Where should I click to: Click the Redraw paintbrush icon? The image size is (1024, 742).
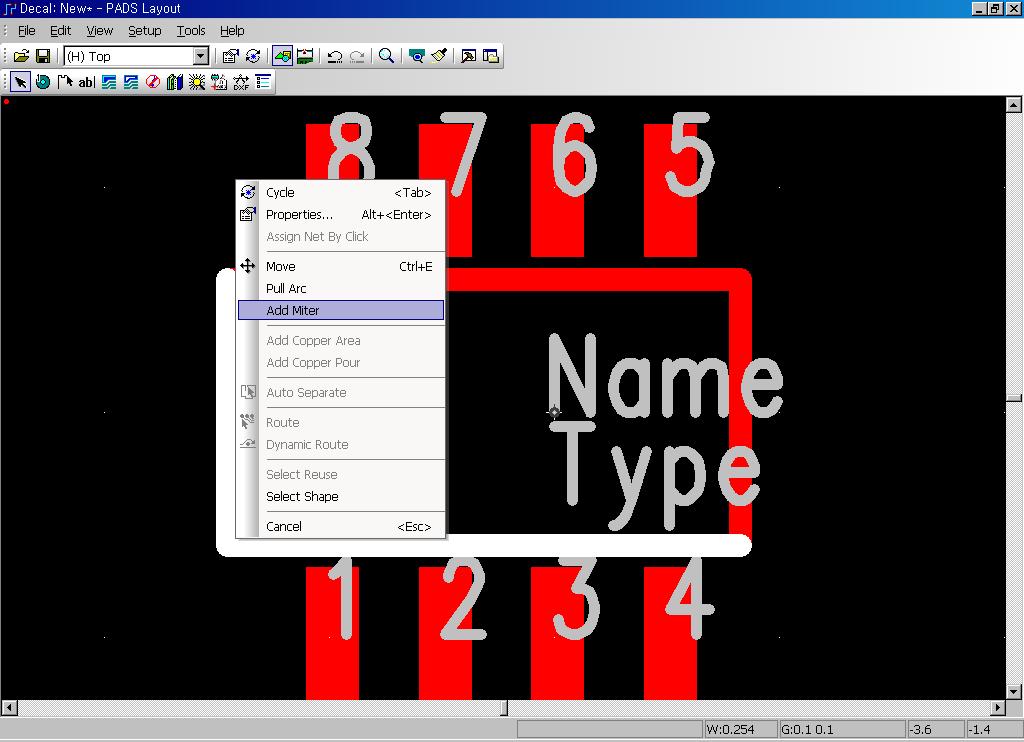tap(439, 56)
